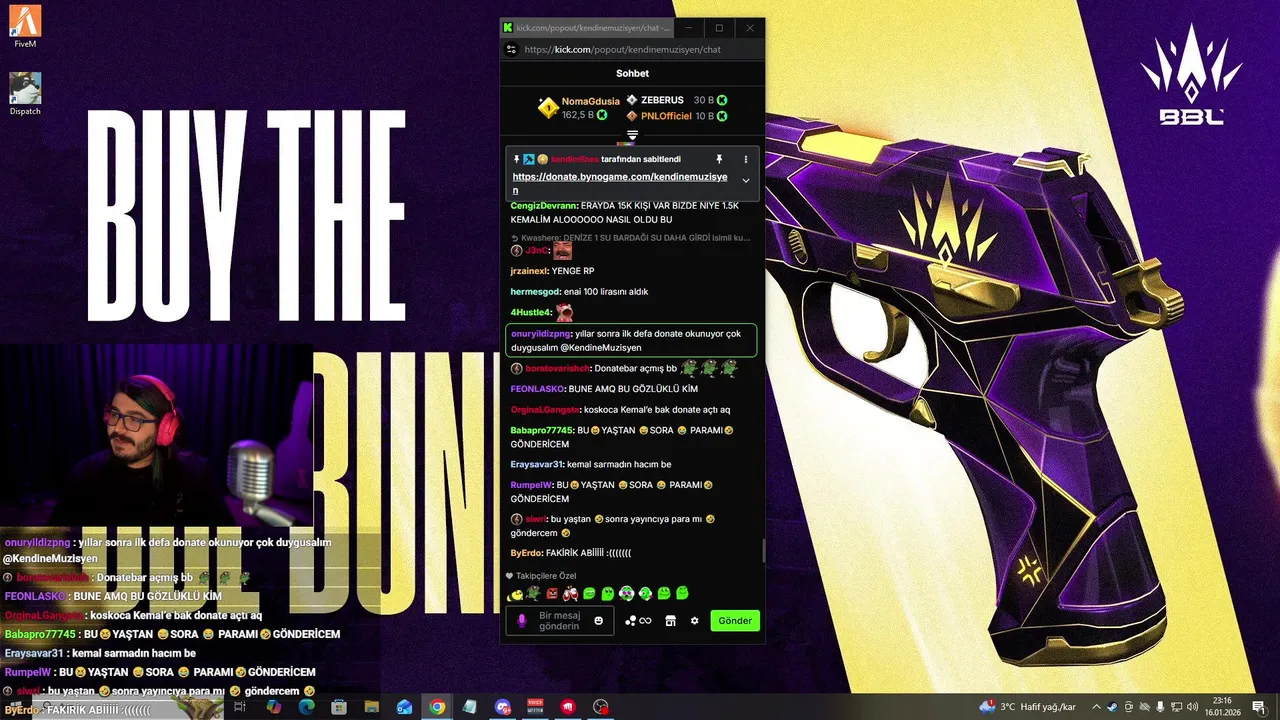Screen dimensions: 1280x720
Task: Open Google Chrome from the taskbar
Action: click(x=437, y=707)
